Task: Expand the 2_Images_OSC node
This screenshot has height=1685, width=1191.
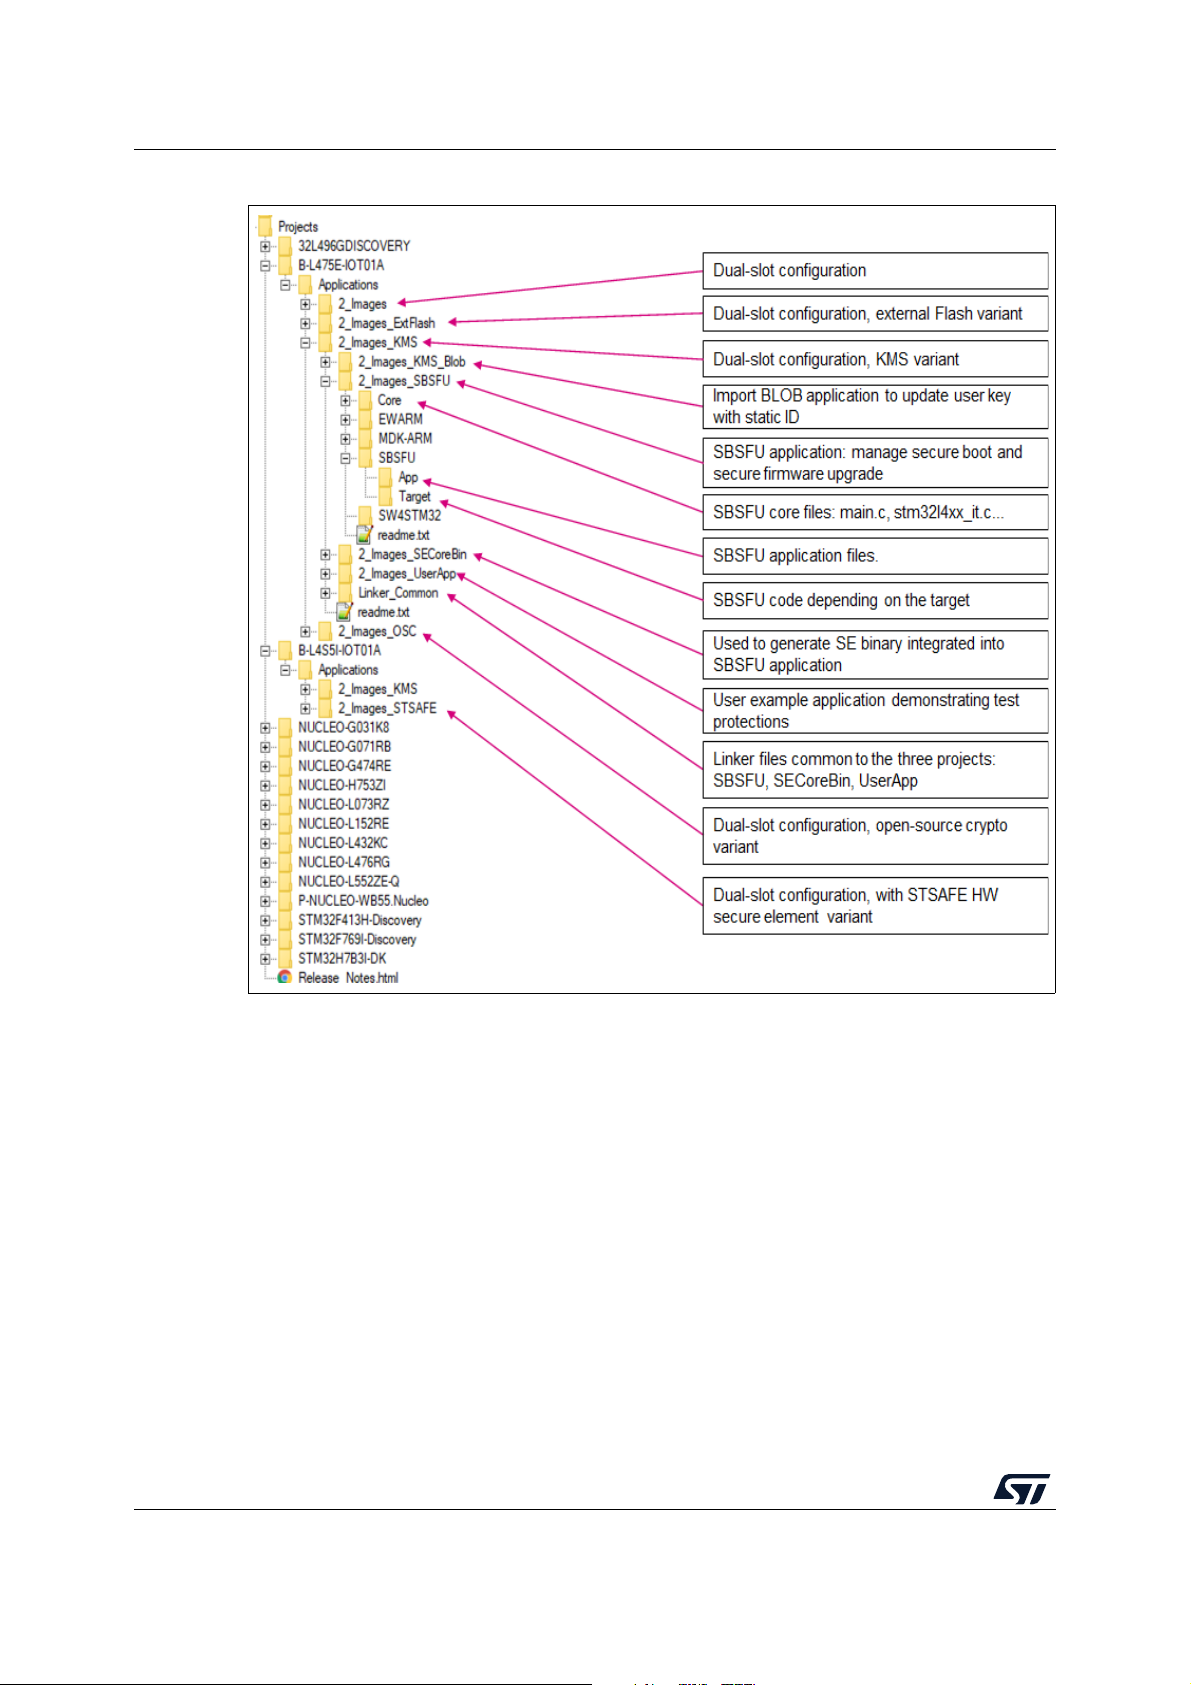Action: 305,631
